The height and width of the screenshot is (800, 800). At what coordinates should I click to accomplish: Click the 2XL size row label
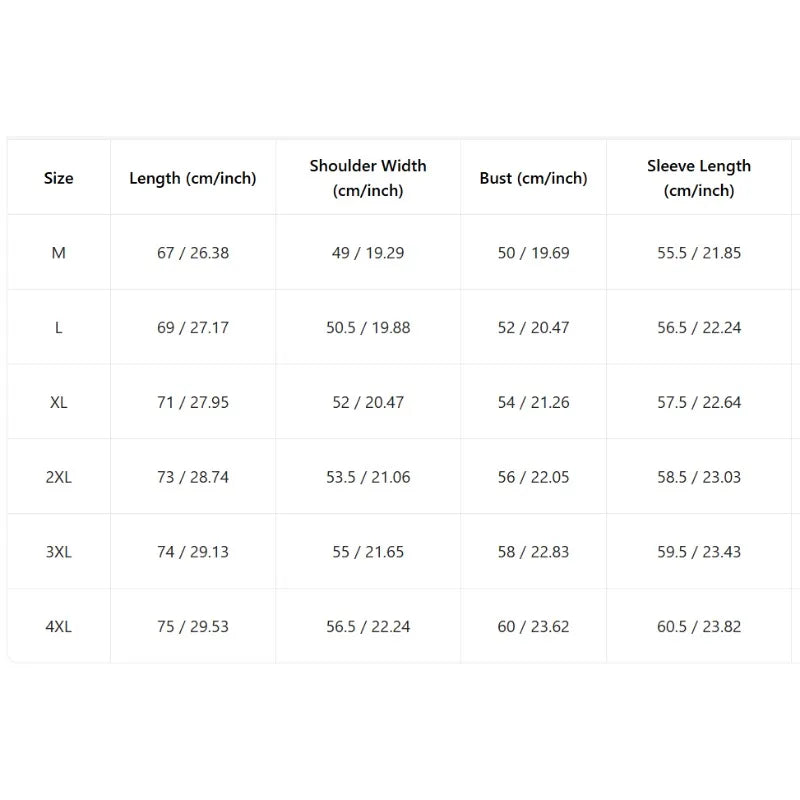pos(59,477)
